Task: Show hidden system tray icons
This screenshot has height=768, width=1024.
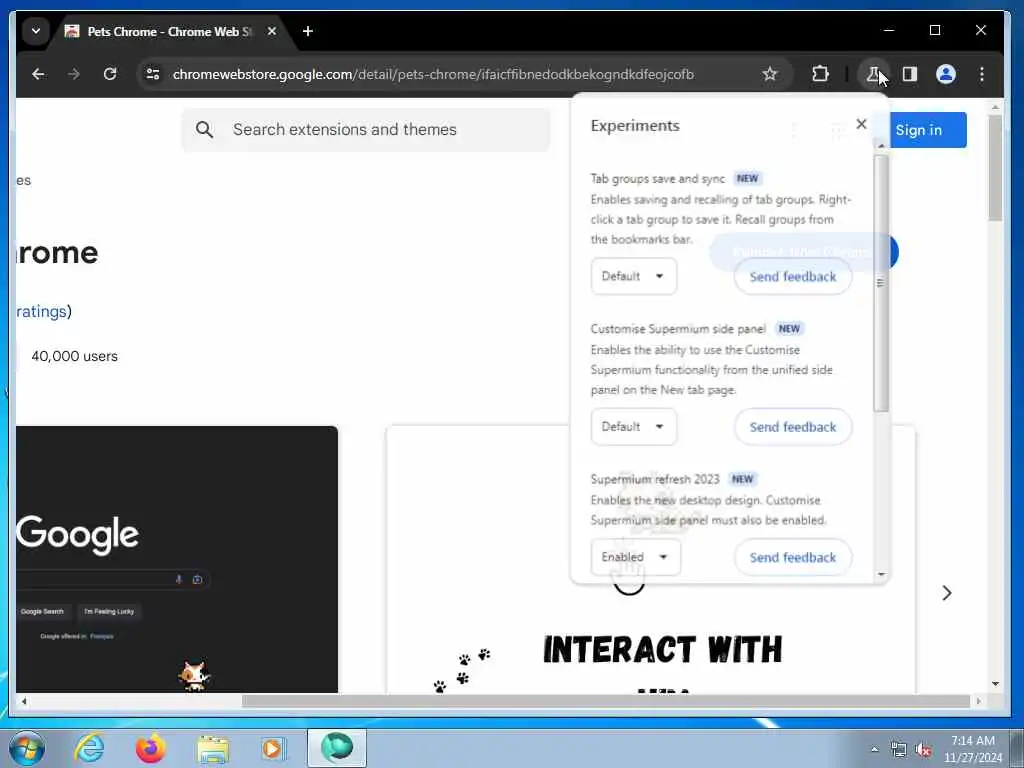Action: pos(874,749)
